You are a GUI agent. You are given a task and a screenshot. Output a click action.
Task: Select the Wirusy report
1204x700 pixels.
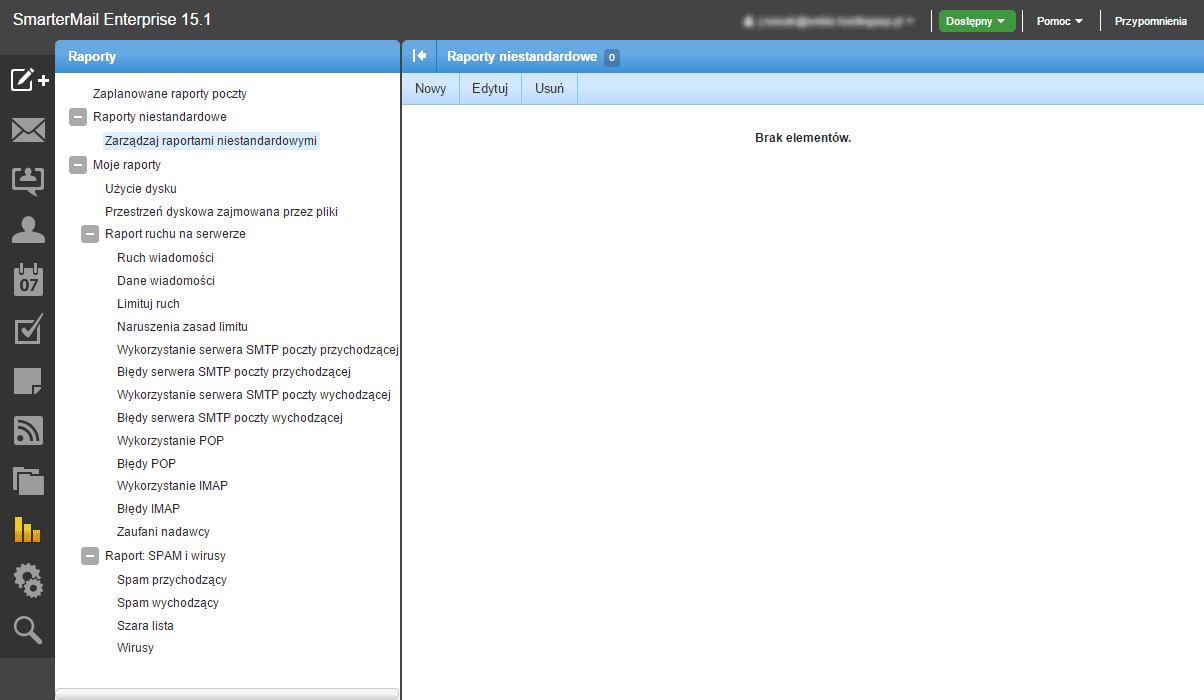tap(136, 648)
